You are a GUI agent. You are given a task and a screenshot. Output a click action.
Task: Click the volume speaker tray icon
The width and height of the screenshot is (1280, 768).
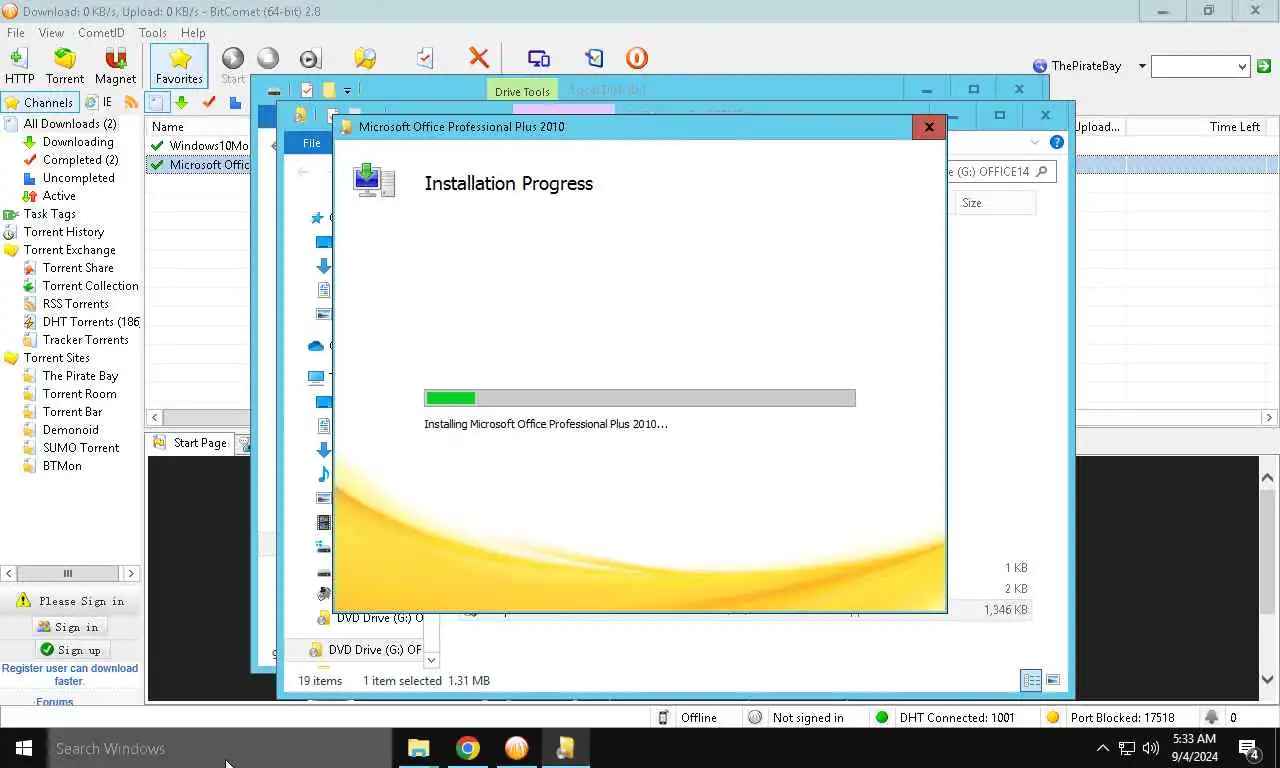[1151, 748]
